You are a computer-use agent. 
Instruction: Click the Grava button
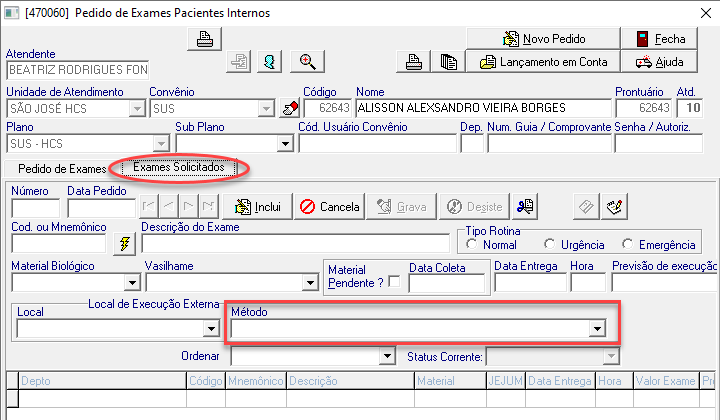(401, 207)
